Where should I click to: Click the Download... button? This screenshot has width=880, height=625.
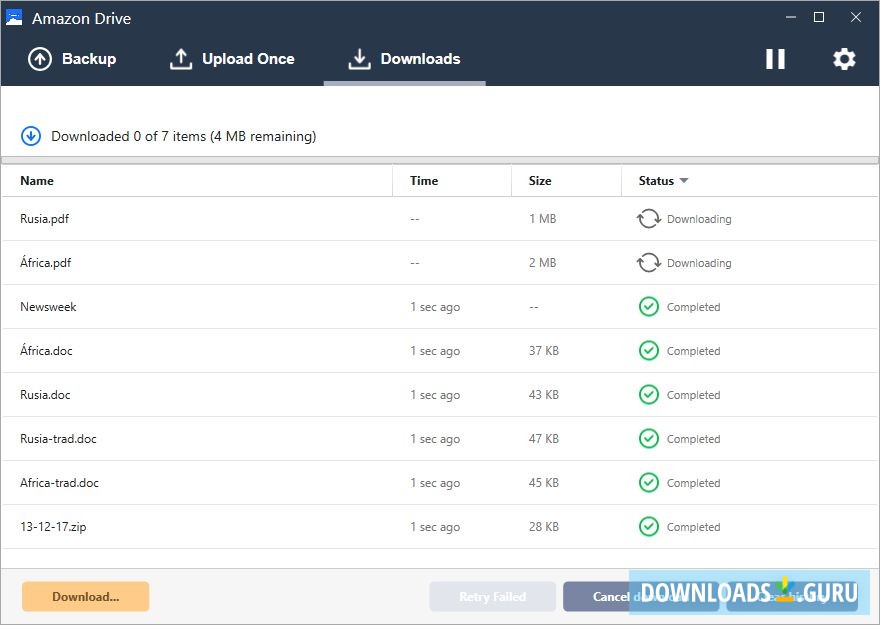[x=85, y=596]
